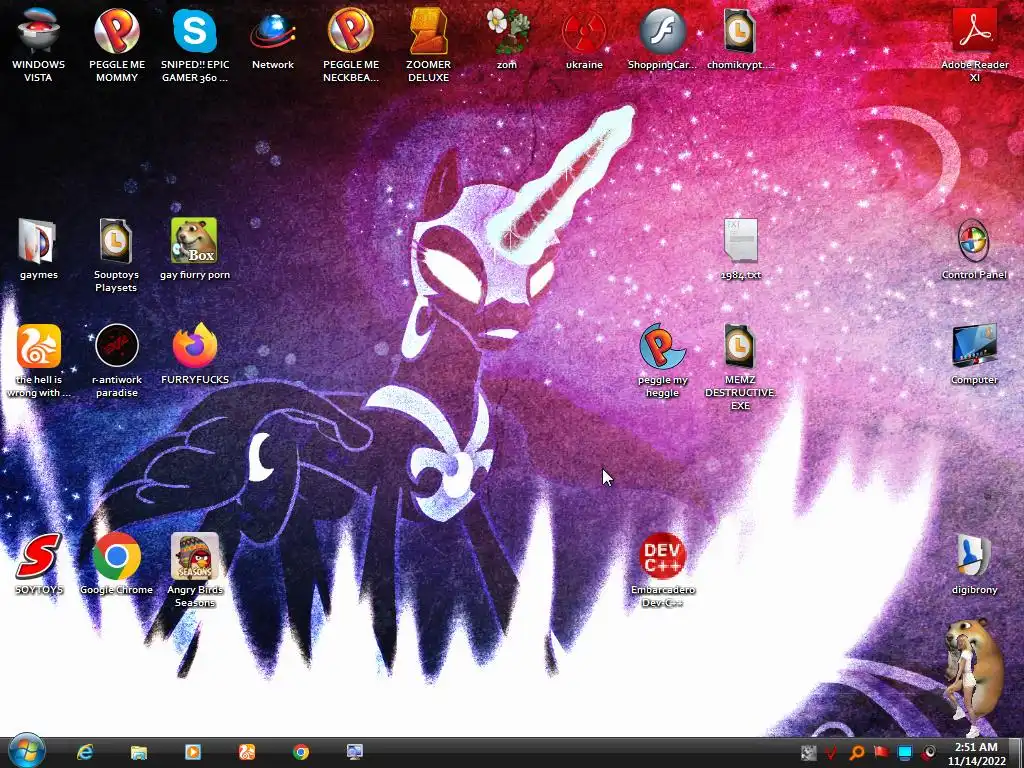Open the Control Panel desktop icon
1024x768 pixels.
coord(974,241)
